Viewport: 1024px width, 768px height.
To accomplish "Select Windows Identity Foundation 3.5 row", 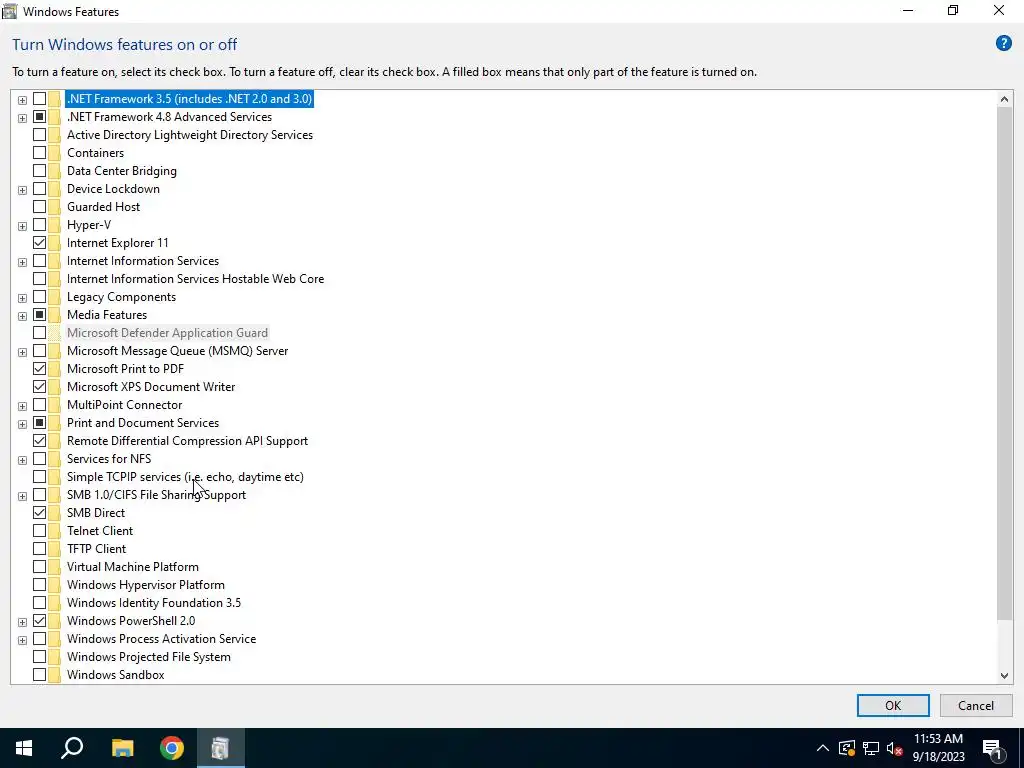I will pyautogui.click(x=153, y=603).
